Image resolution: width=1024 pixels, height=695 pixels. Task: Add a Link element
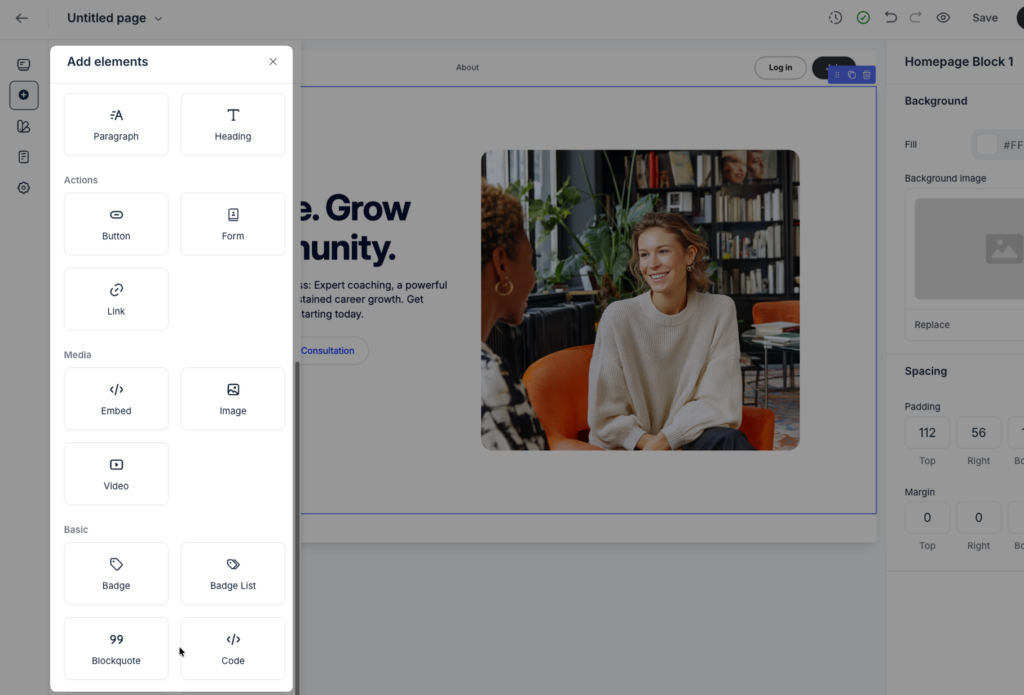116,299
